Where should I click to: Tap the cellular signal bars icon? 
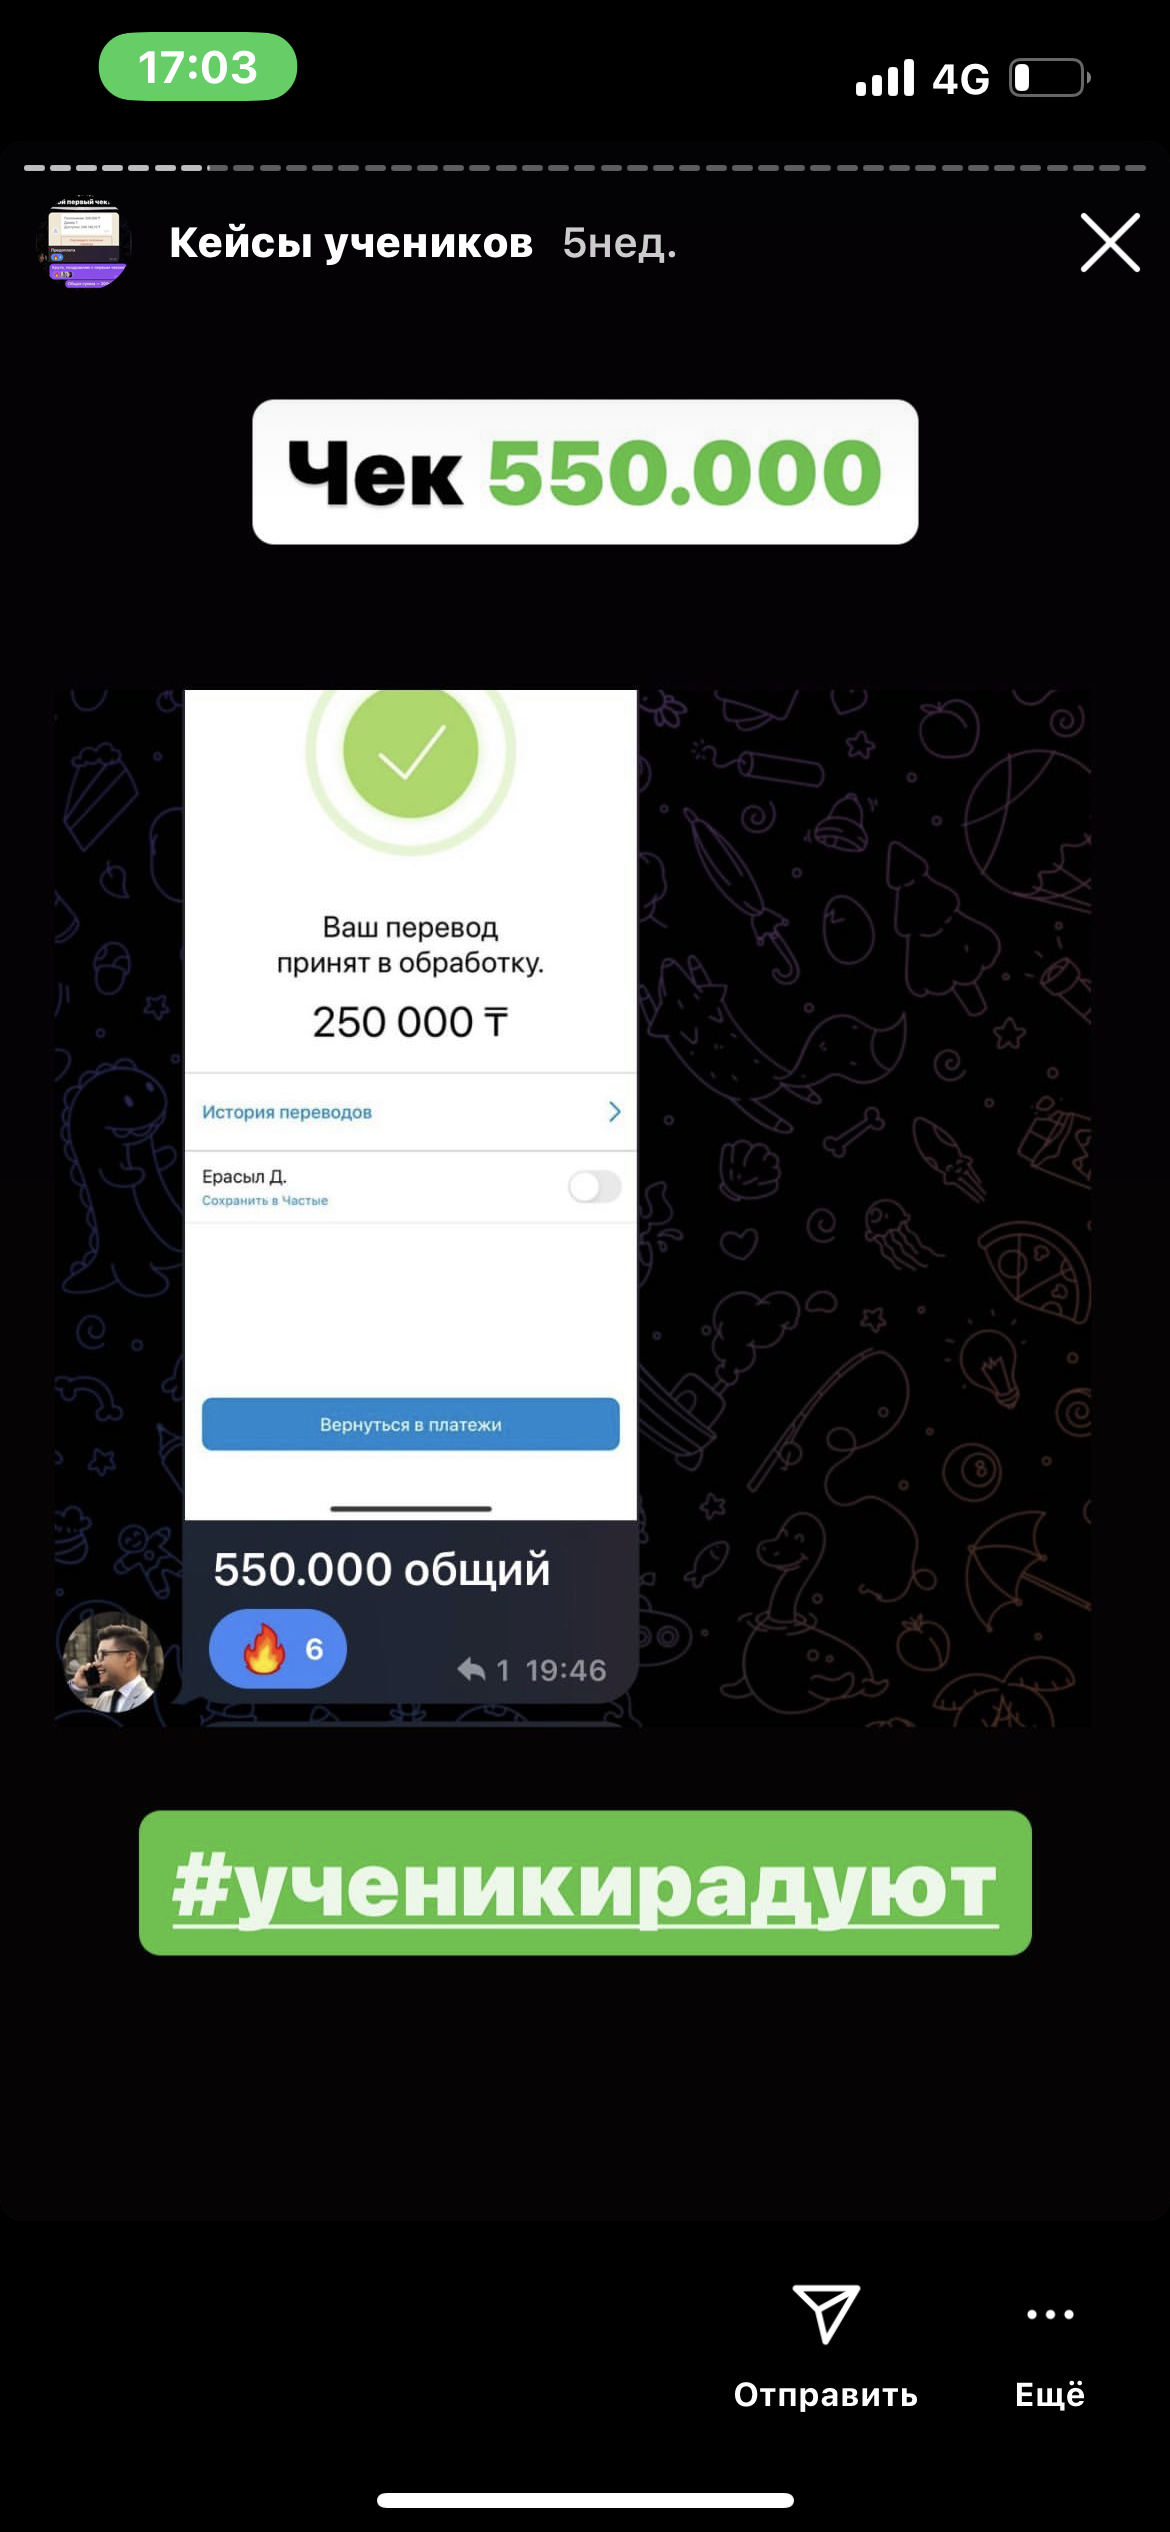point(885,79)
